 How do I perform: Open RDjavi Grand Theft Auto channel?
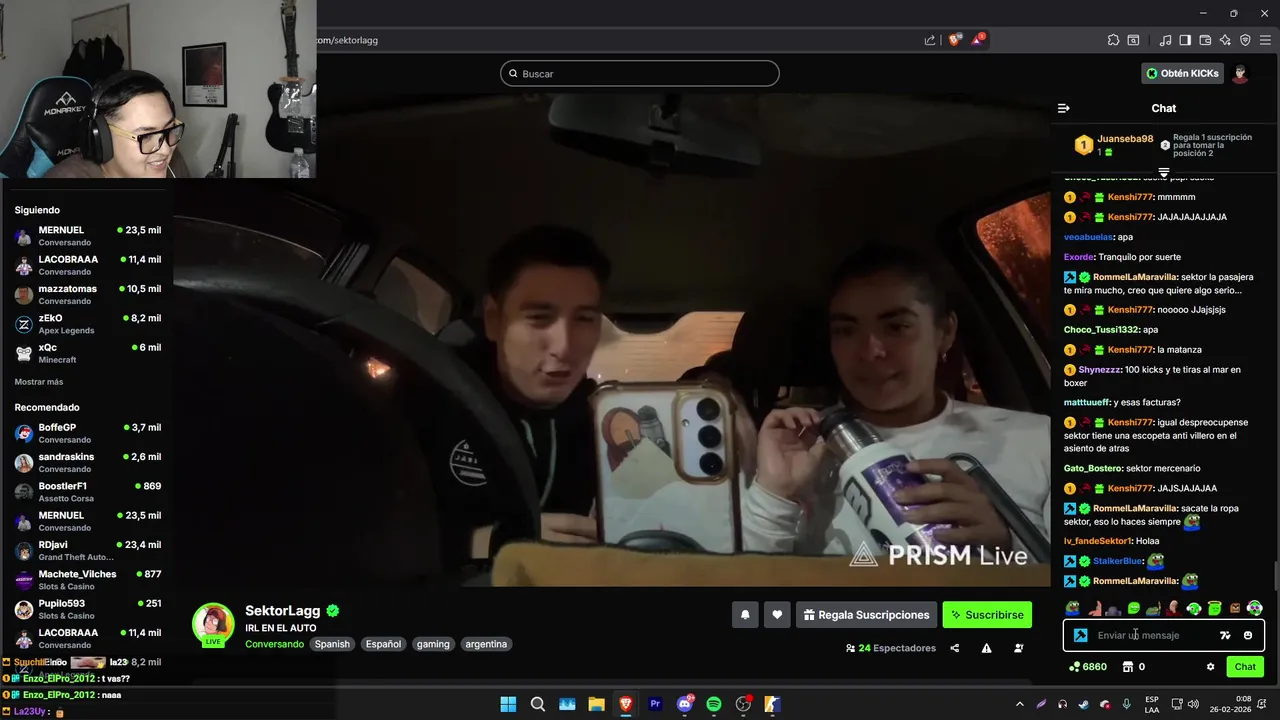coord(87,550)
